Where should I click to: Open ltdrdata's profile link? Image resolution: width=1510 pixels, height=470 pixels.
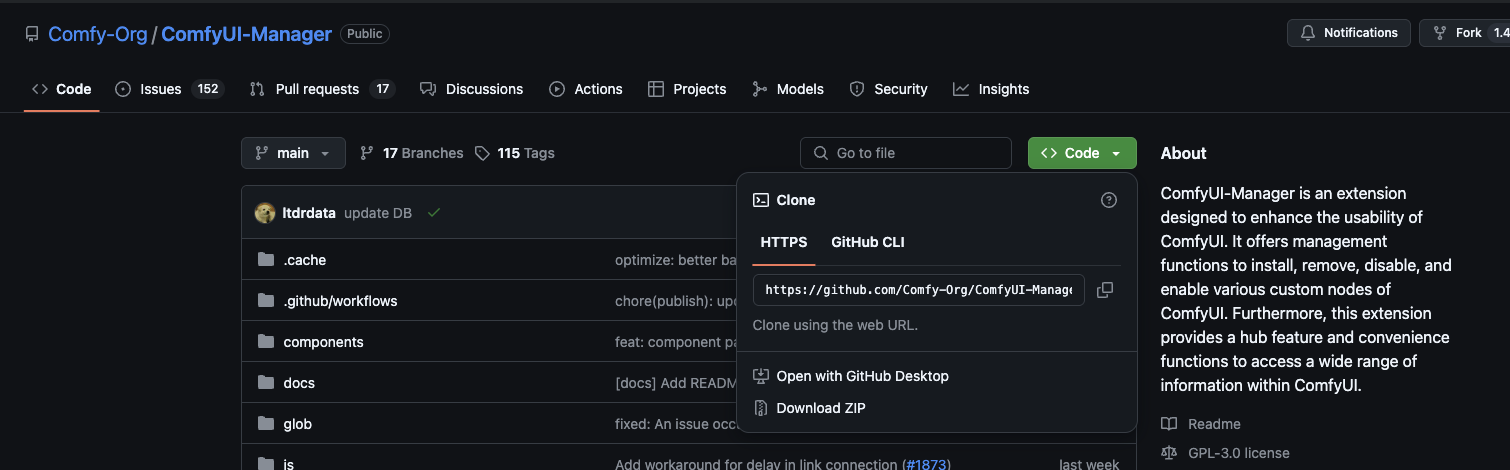(x=310, y=213)
